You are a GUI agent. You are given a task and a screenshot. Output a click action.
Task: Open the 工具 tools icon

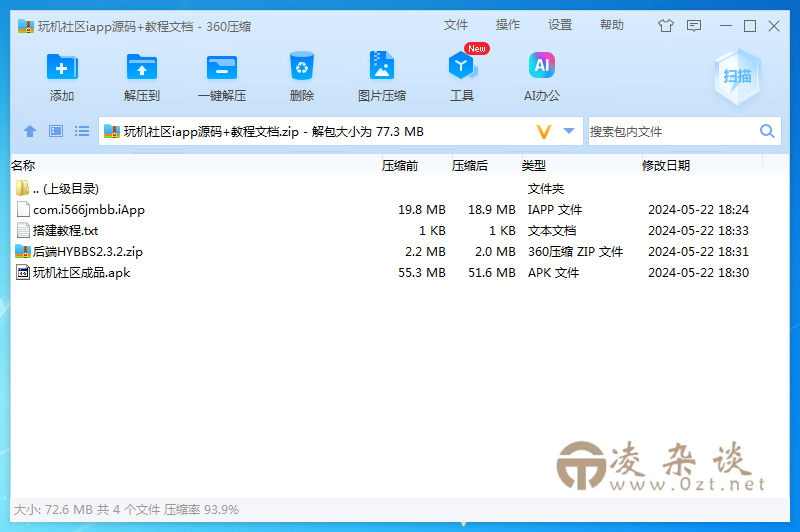click(462, 66)
